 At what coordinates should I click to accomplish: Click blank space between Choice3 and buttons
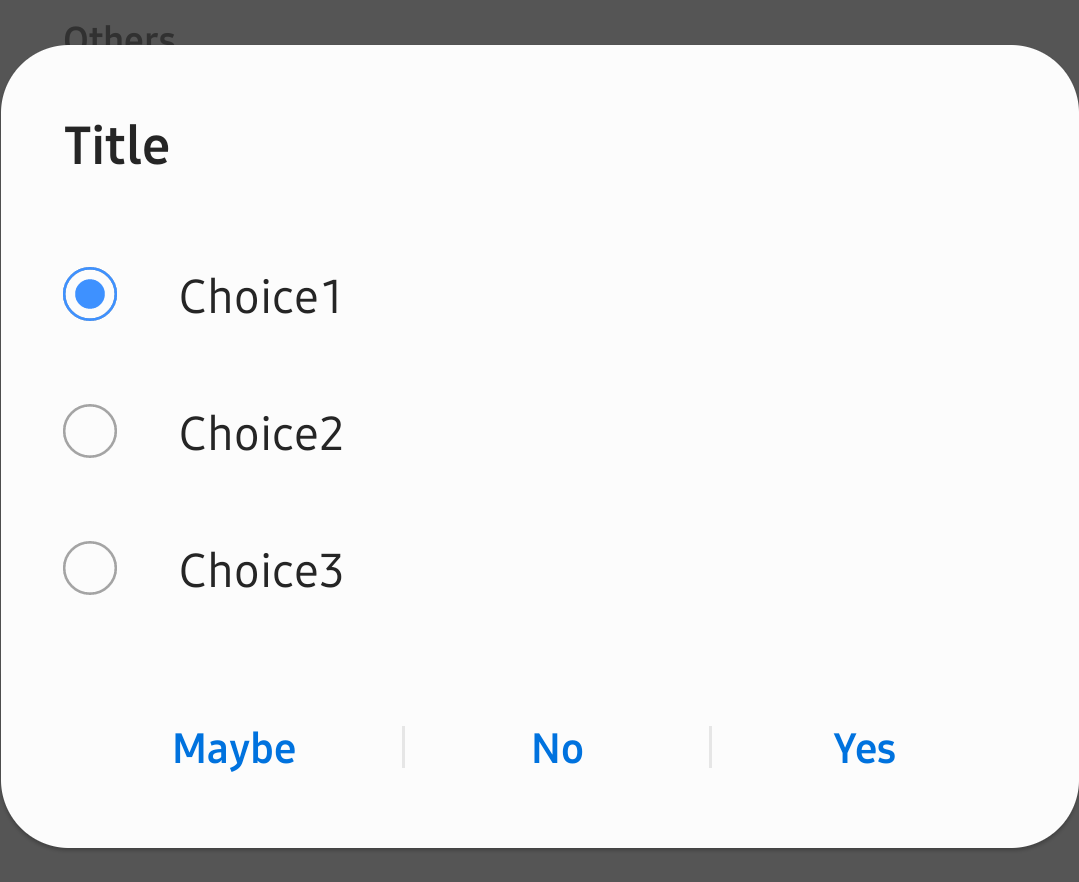click(x=540, y=655)
